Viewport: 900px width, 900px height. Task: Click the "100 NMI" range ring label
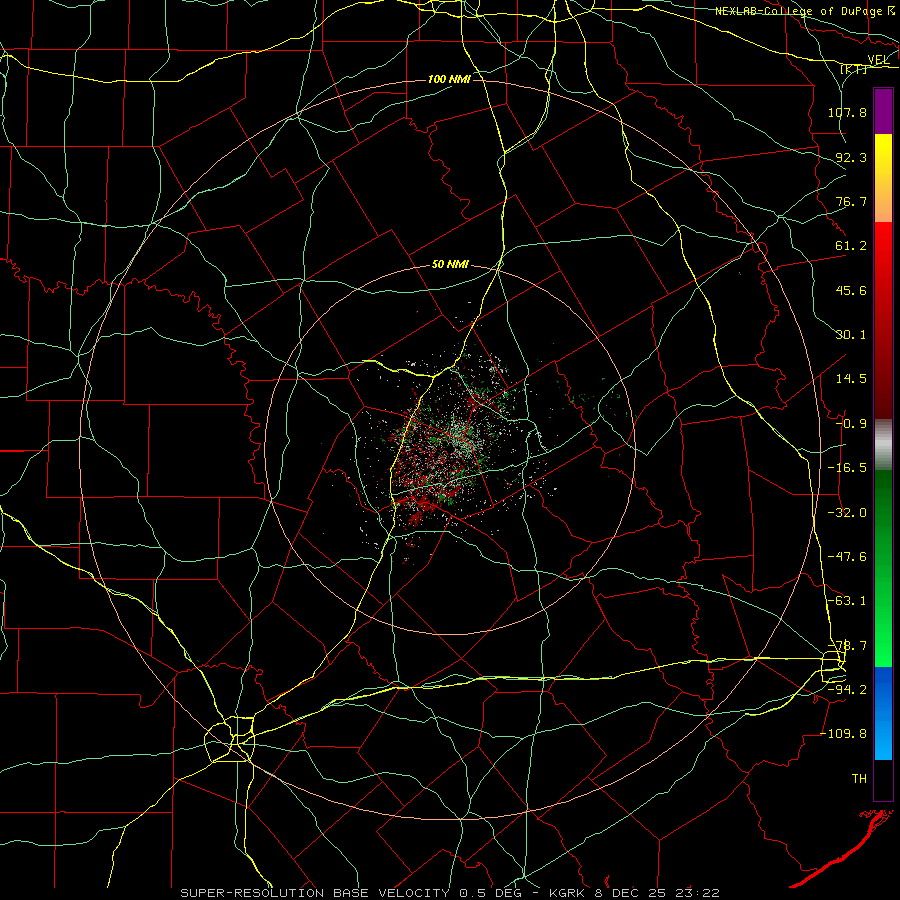[x=449, y=79]
